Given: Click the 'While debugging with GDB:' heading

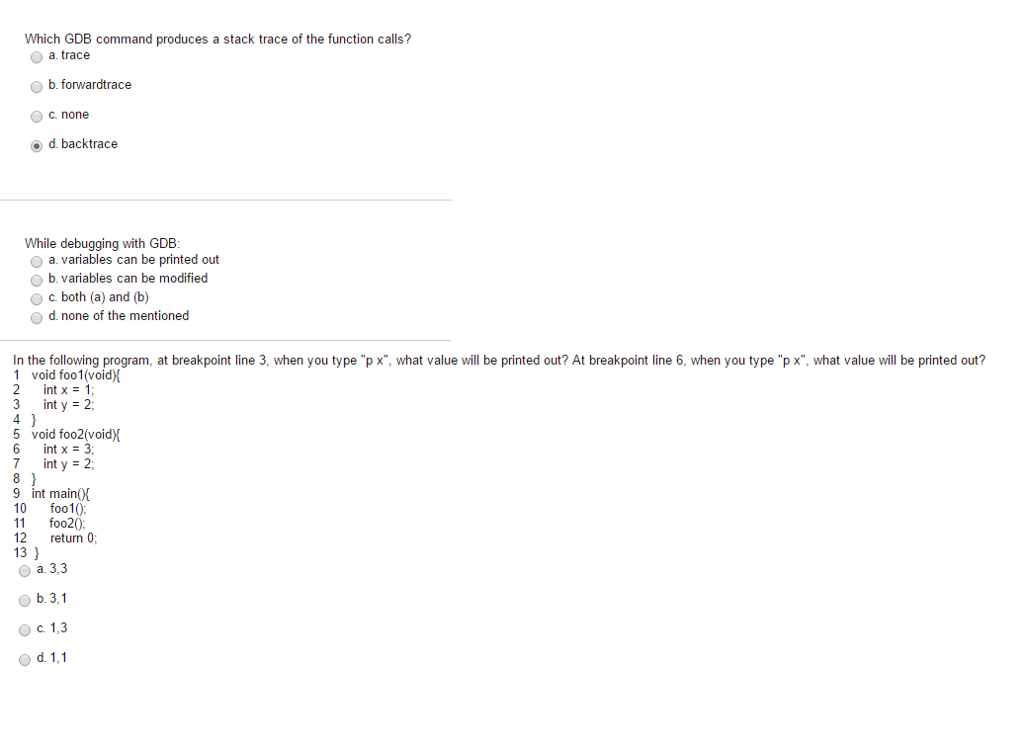Looking at the screenshot, I should tap(101, 243).
